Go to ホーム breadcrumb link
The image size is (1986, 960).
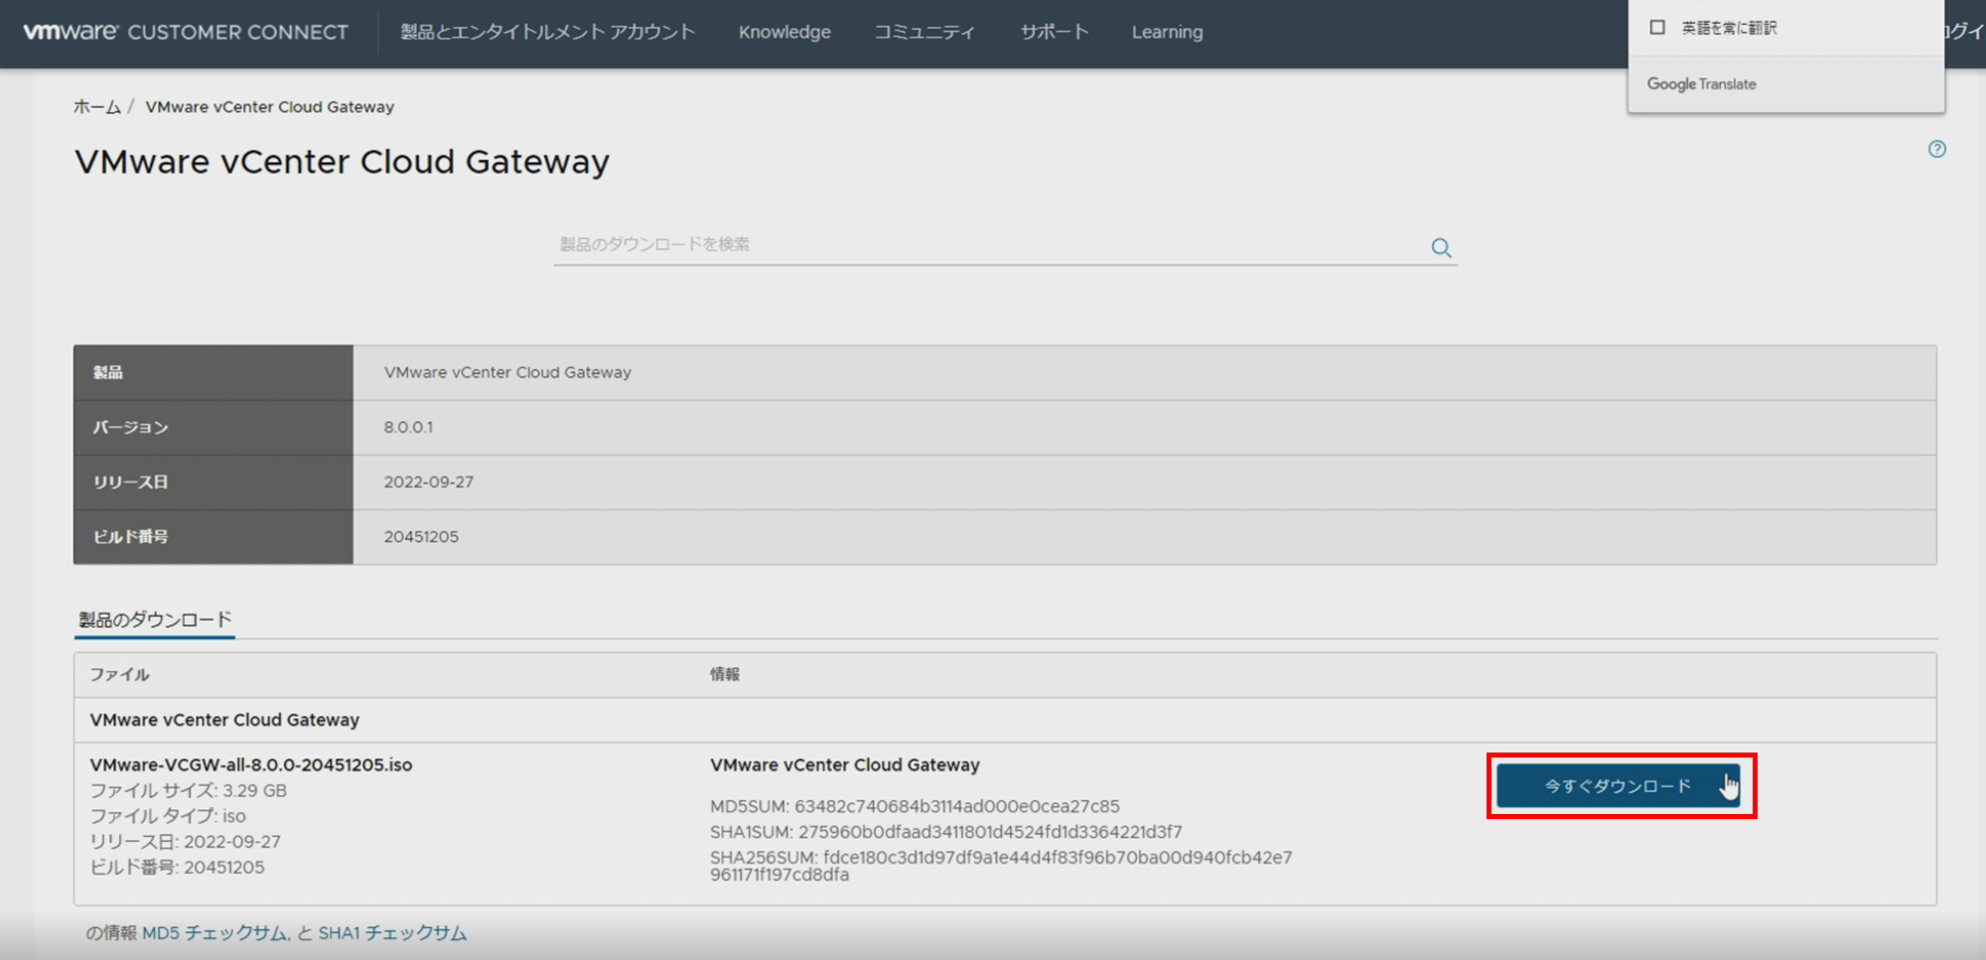click(x=97, y=107)
